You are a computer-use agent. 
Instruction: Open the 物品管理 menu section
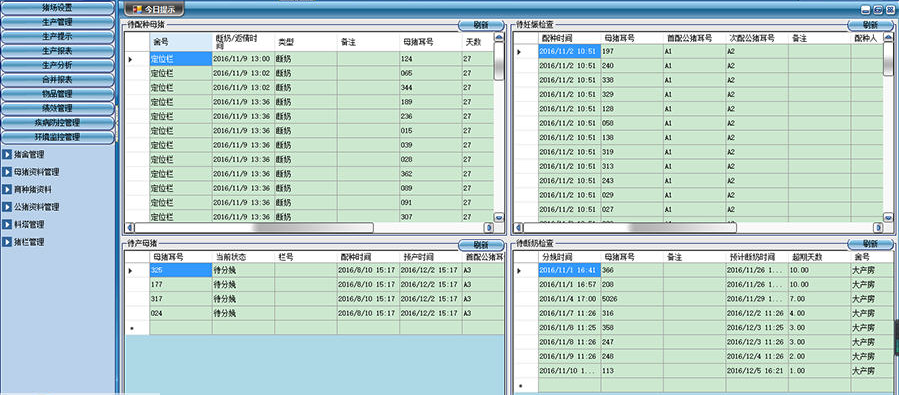(x=57, y=94)
